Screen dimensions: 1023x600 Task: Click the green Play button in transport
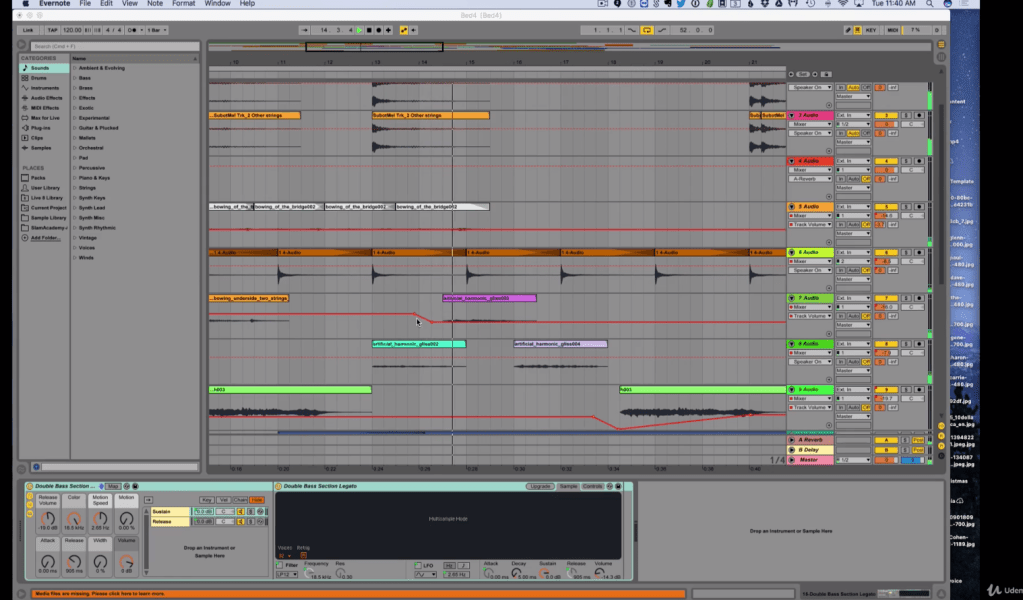[360, 30]
